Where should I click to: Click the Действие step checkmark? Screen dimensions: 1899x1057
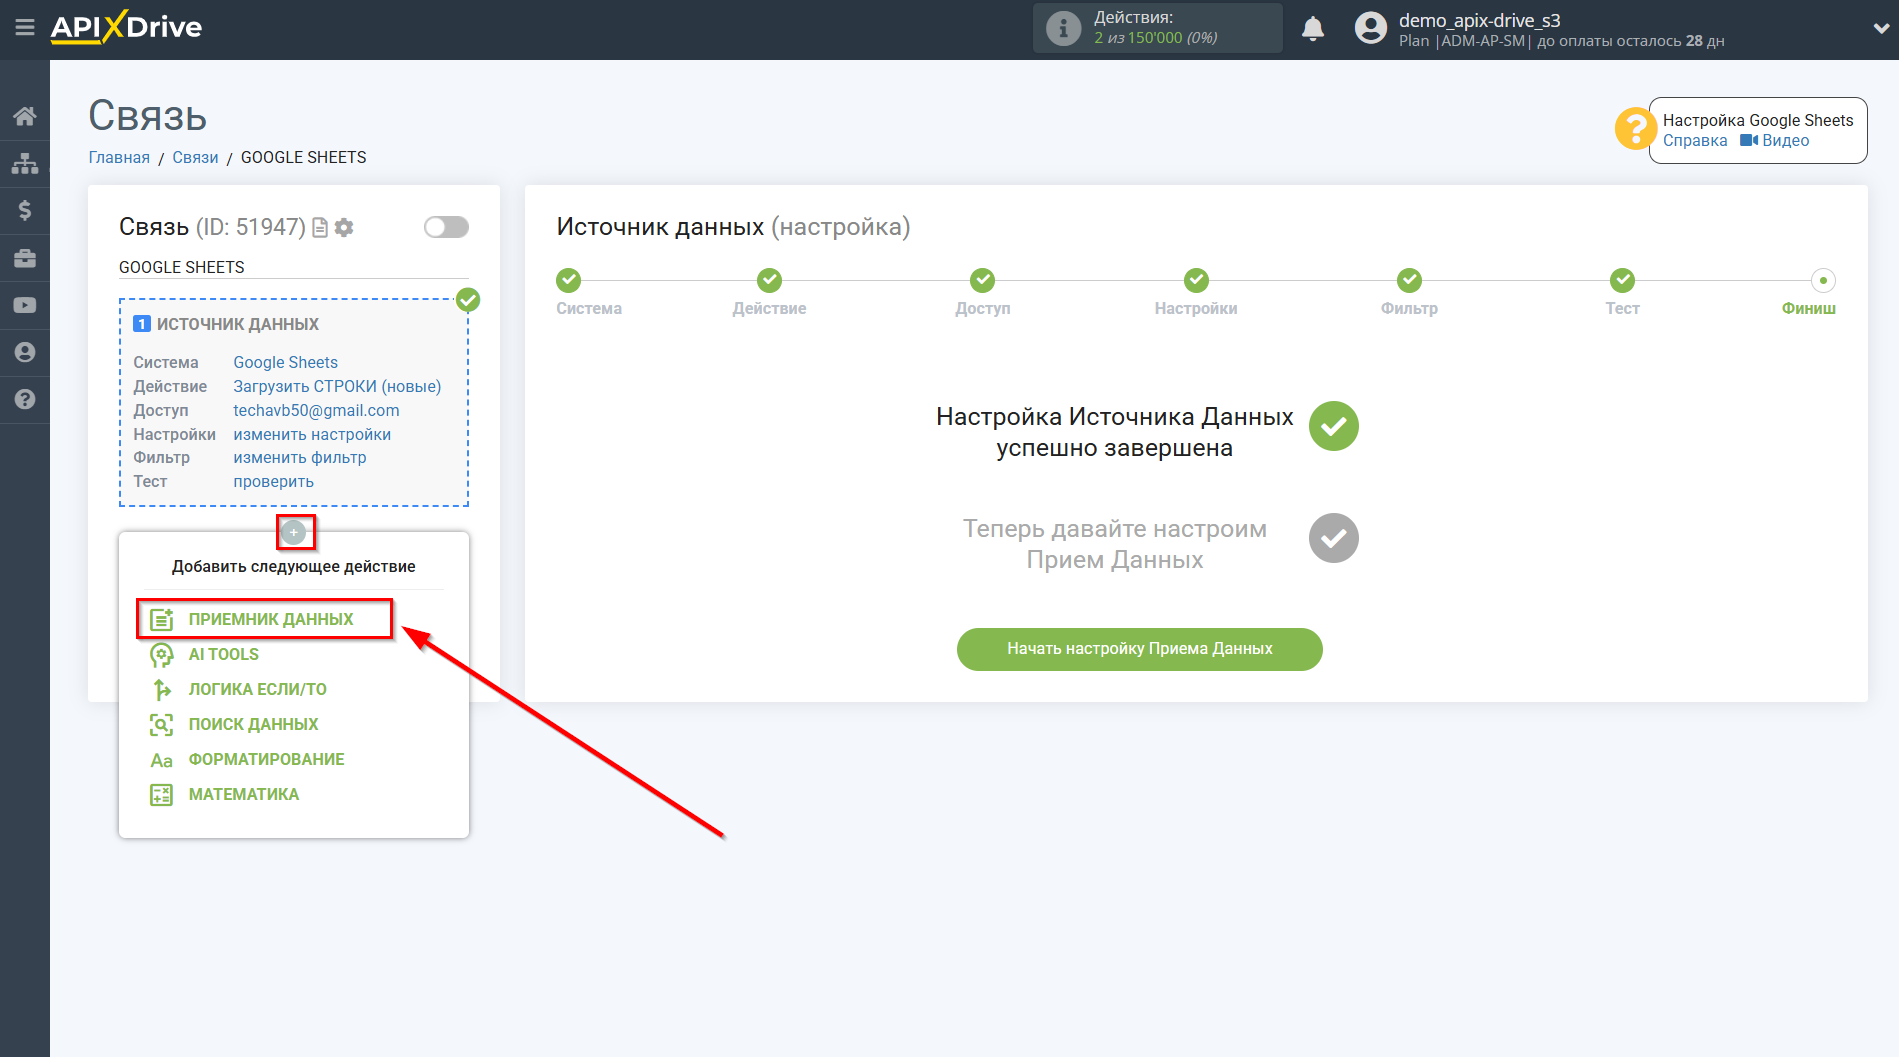click(769, 280)
